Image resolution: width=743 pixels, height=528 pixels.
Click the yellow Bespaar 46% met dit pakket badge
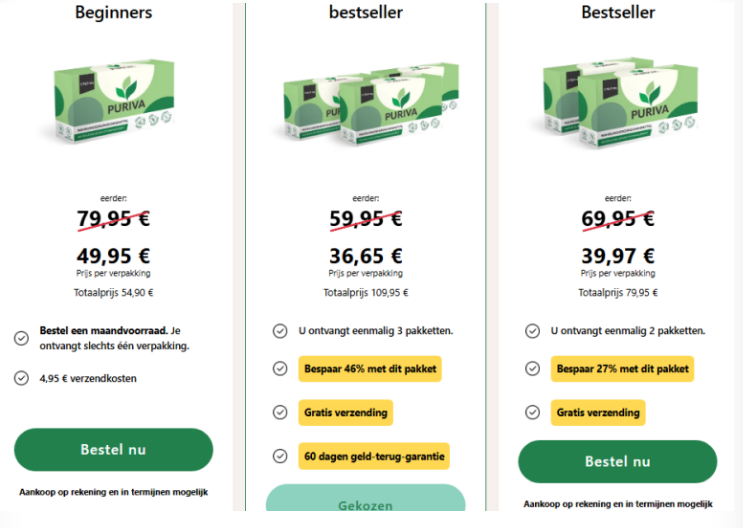coord(369,369)
